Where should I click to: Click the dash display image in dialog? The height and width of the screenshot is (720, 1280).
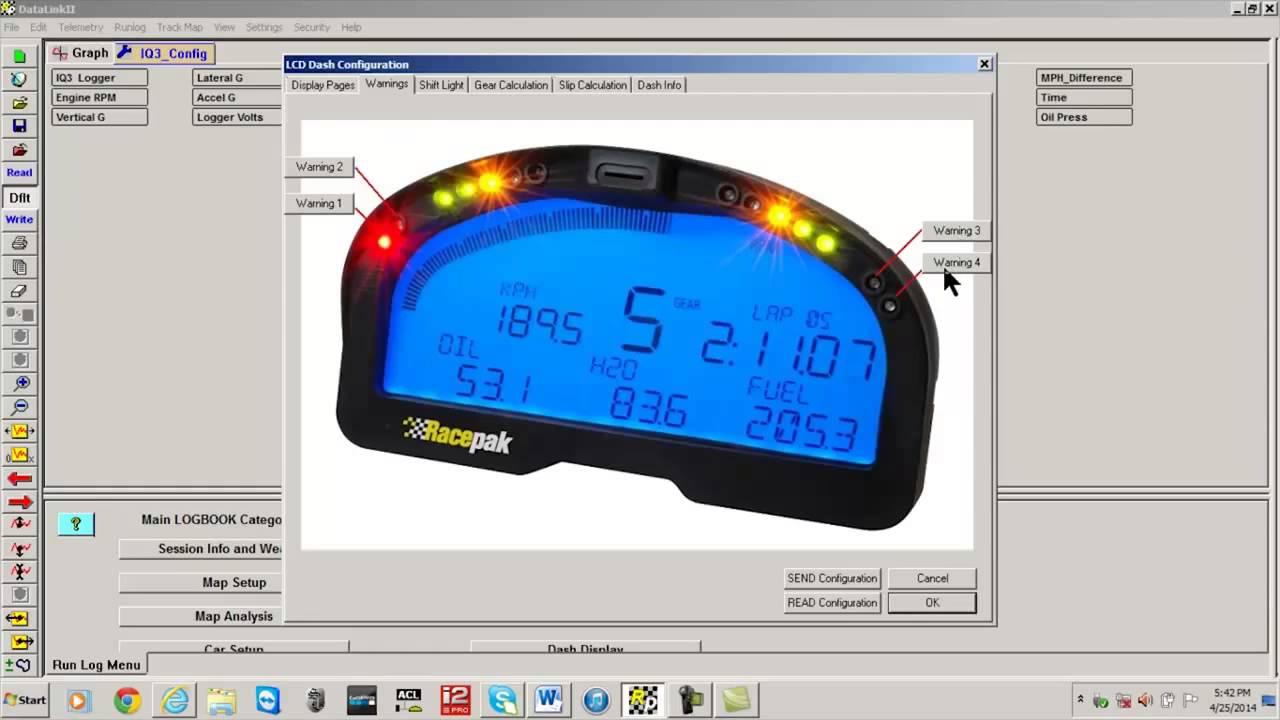(x=637, y=335)
